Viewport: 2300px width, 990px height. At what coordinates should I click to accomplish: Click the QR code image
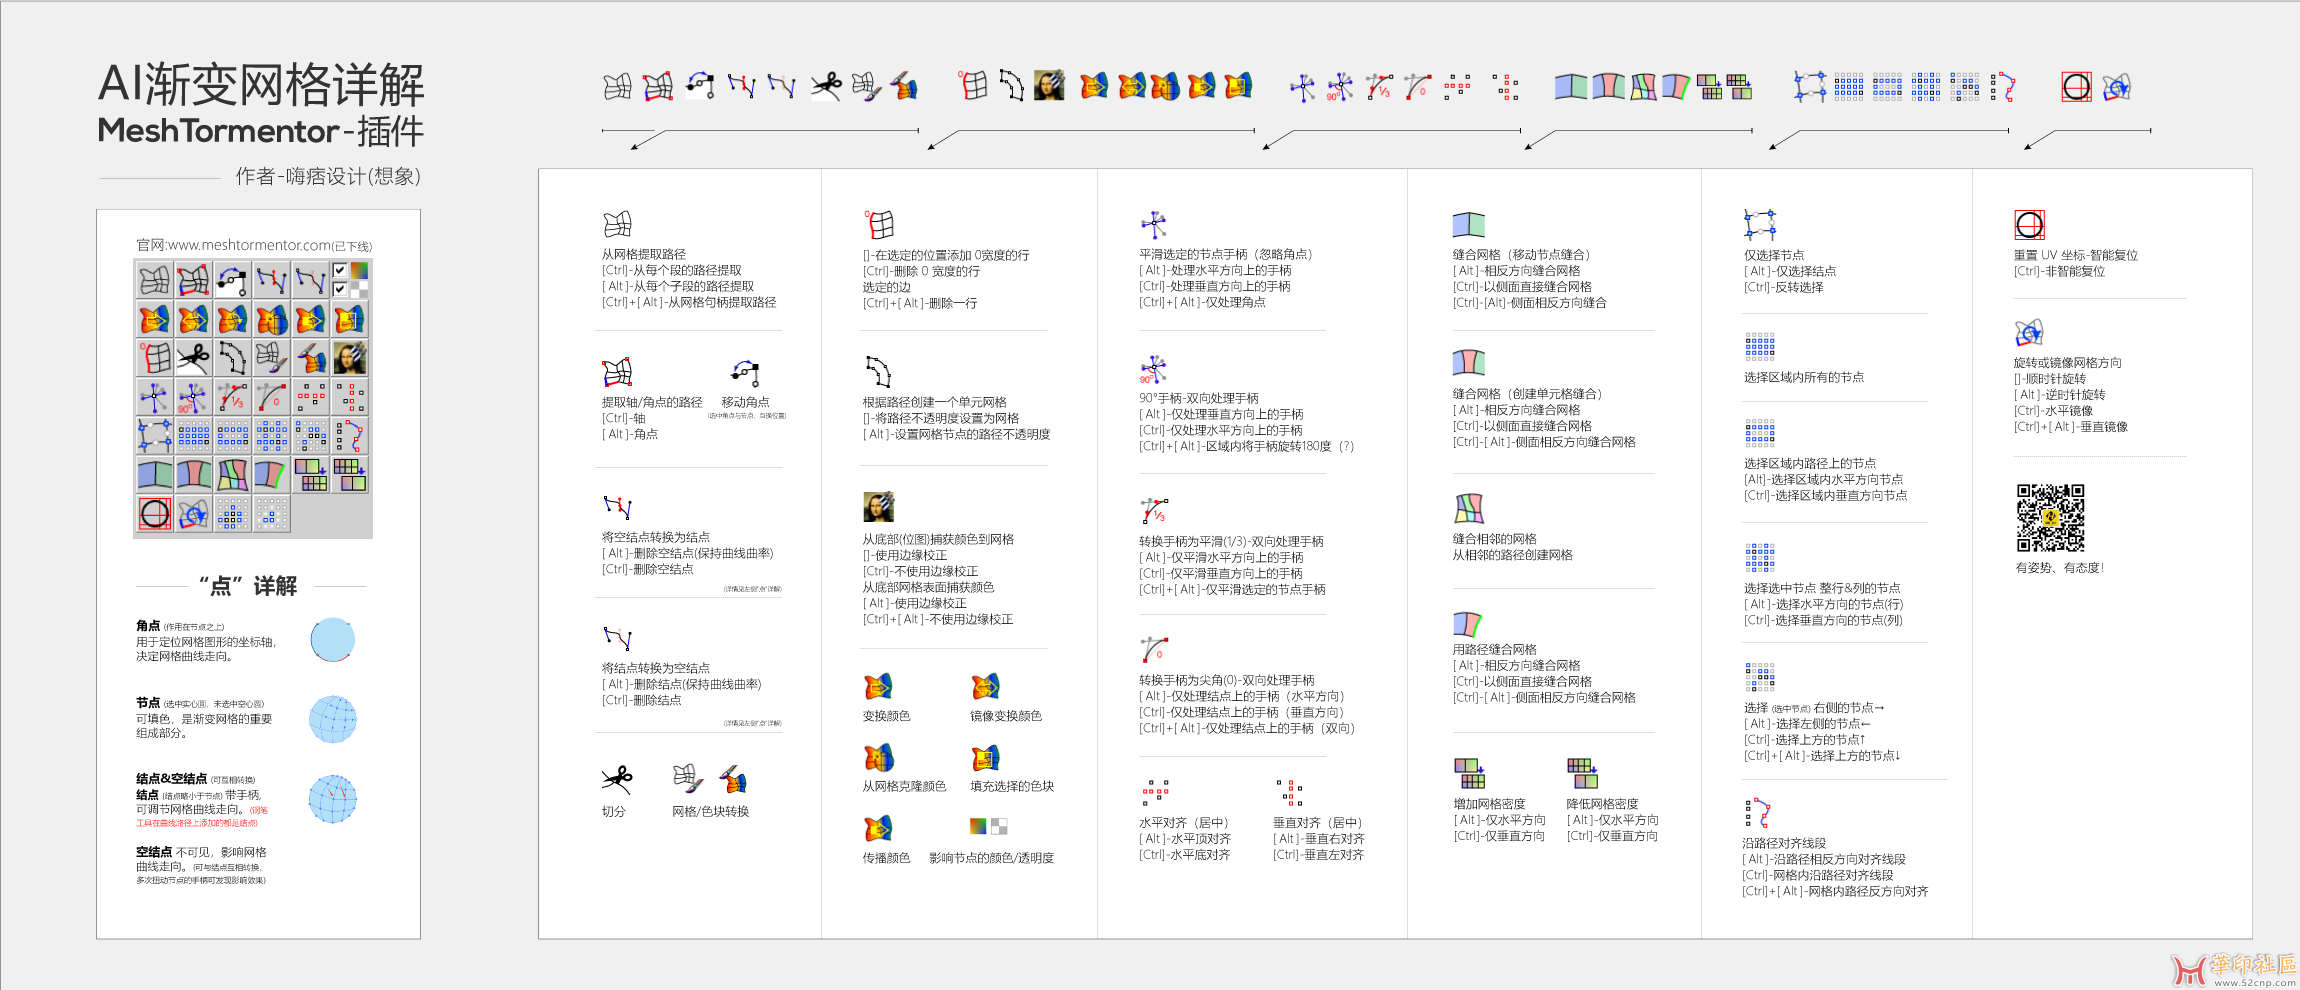(x=2050, y=518)
